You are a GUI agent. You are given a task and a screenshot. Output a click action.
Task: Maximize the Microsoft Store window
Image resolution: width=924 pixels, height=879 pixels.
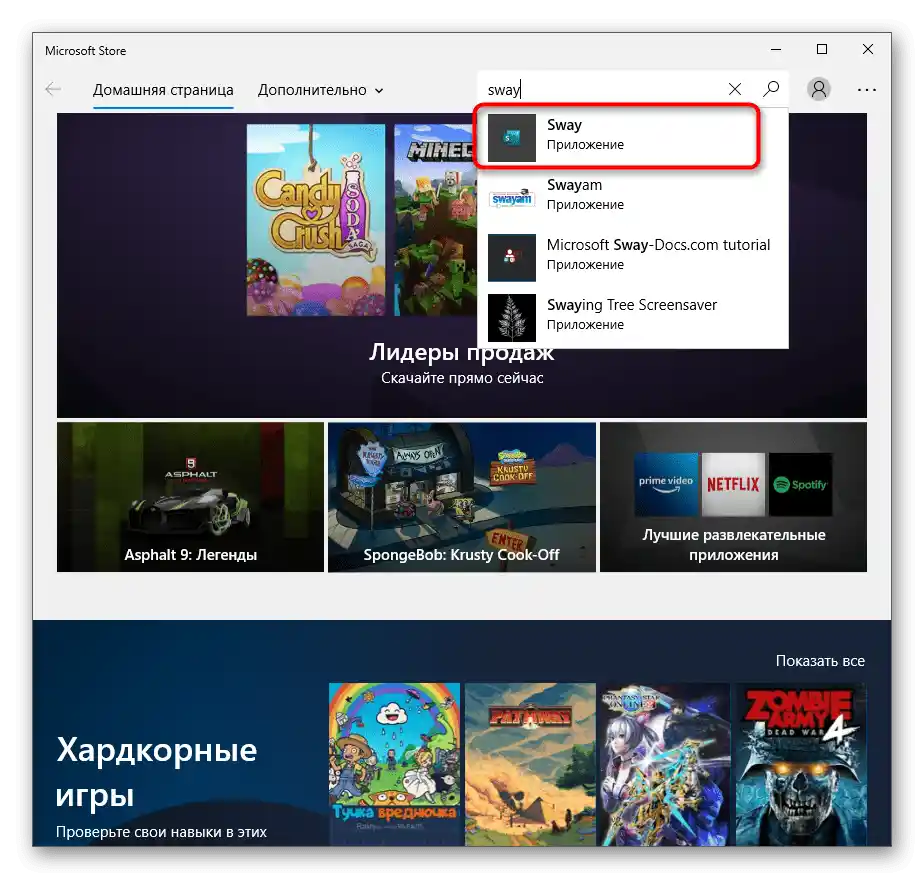821,49
